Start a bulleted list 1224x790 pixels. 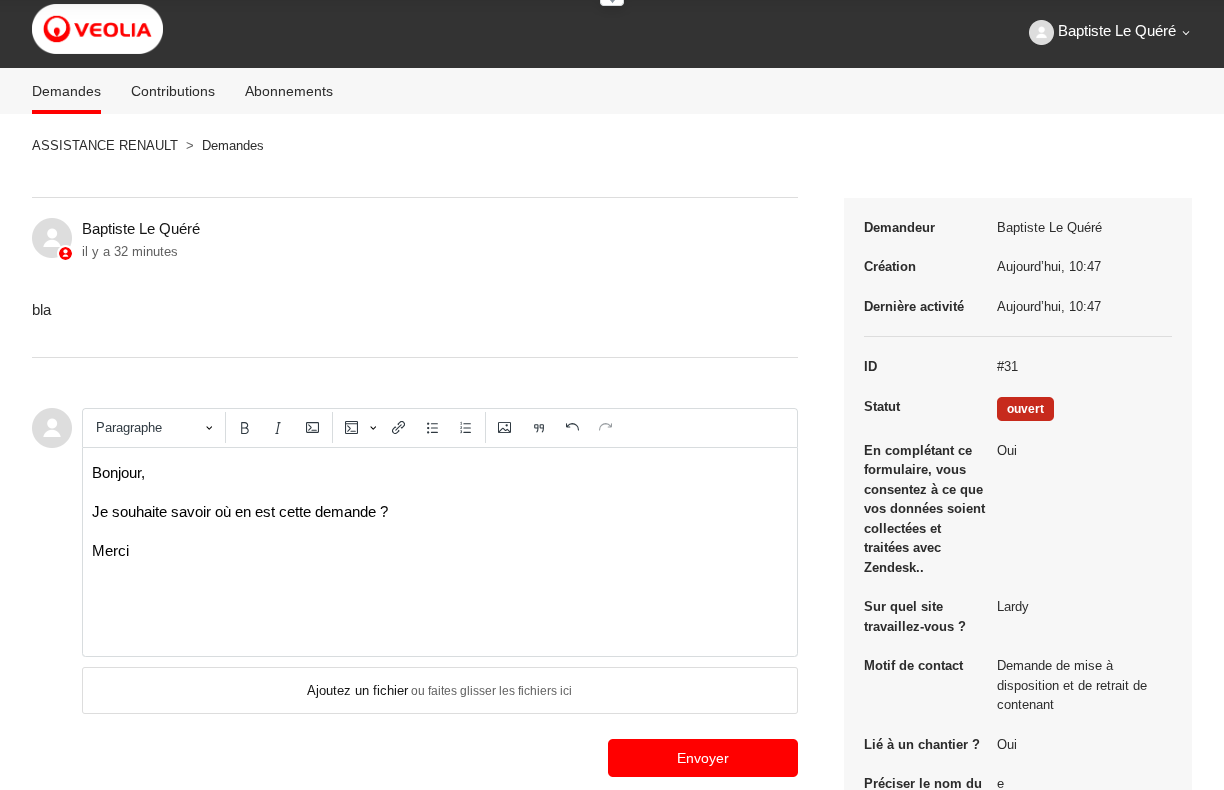click(432, 428)
